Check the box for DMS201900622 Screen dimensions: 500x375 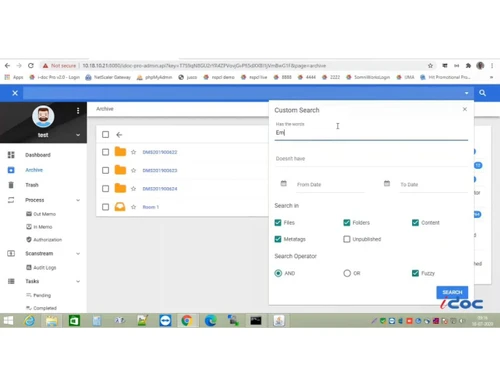click(105, 152)
